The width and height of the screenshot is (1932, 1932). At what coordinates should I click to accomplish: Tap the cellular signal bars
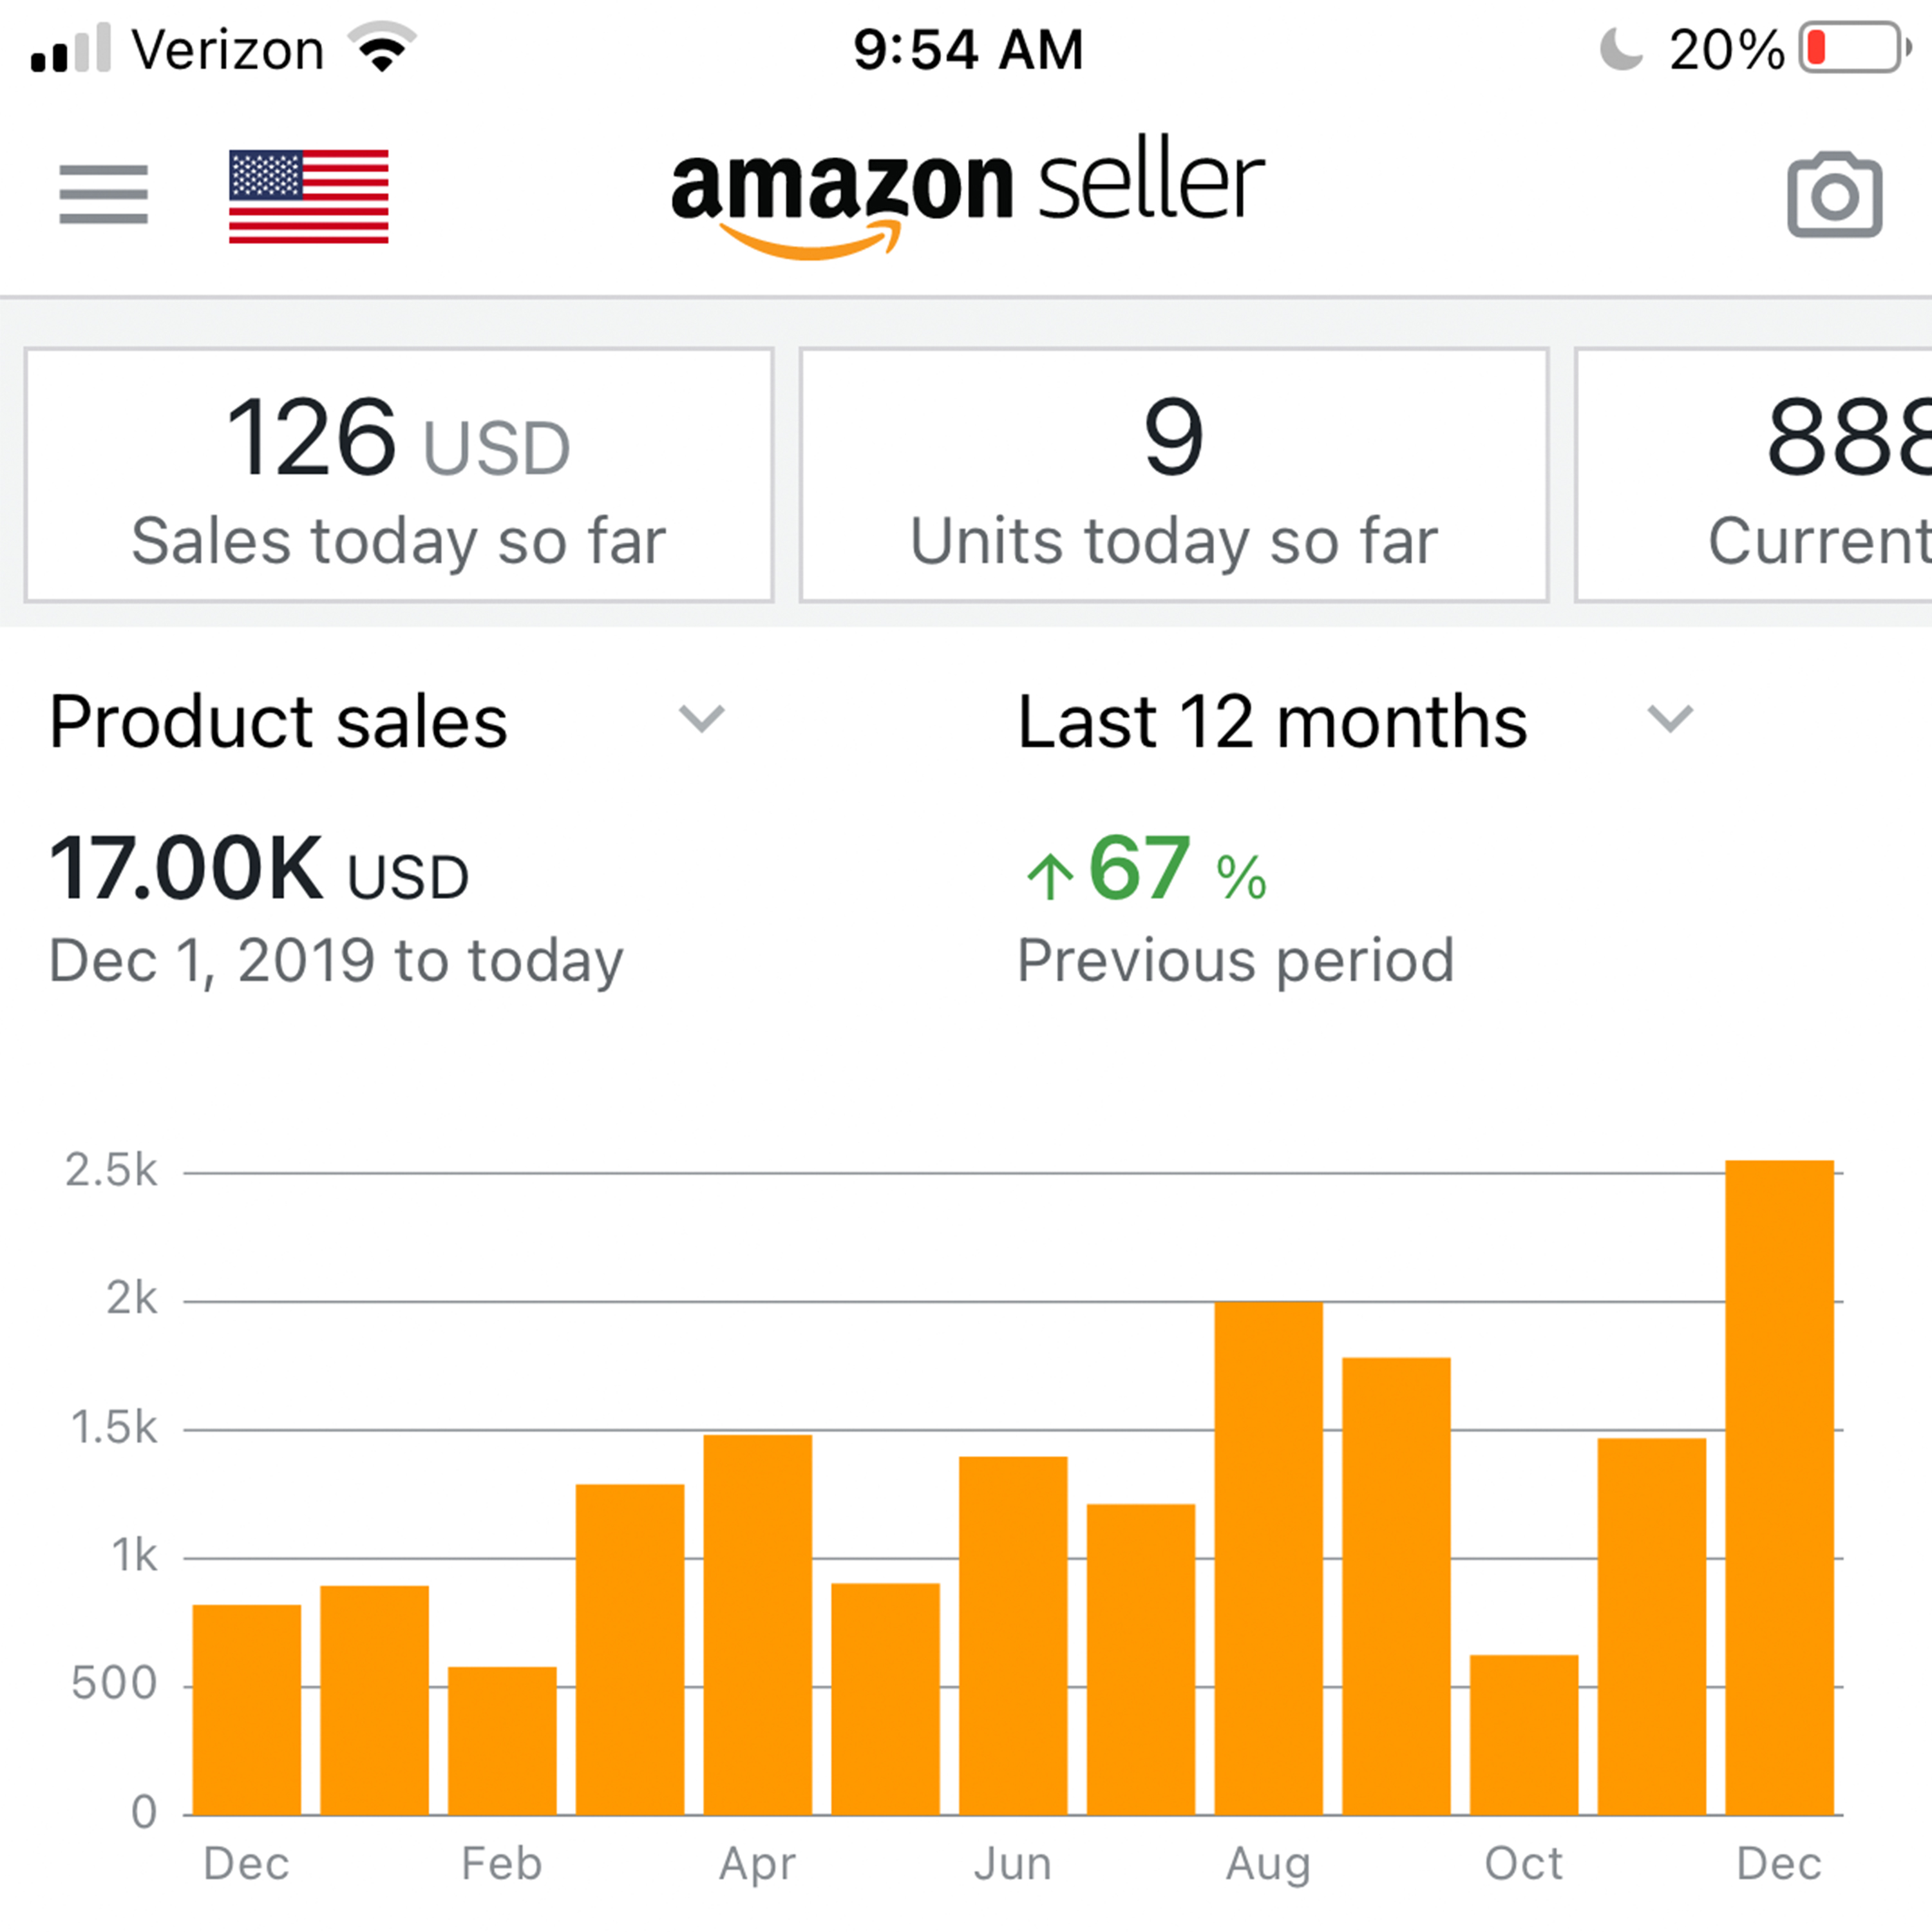point(70,48)
